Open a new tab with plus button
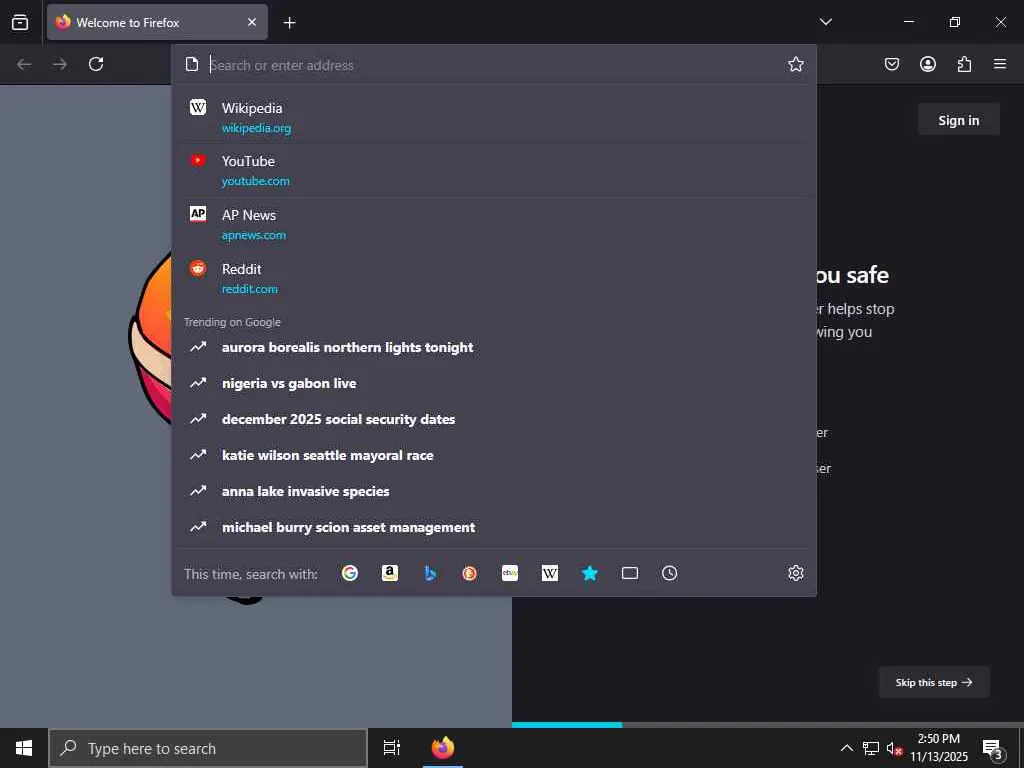1024x768 pixels. tap(289, 23)
